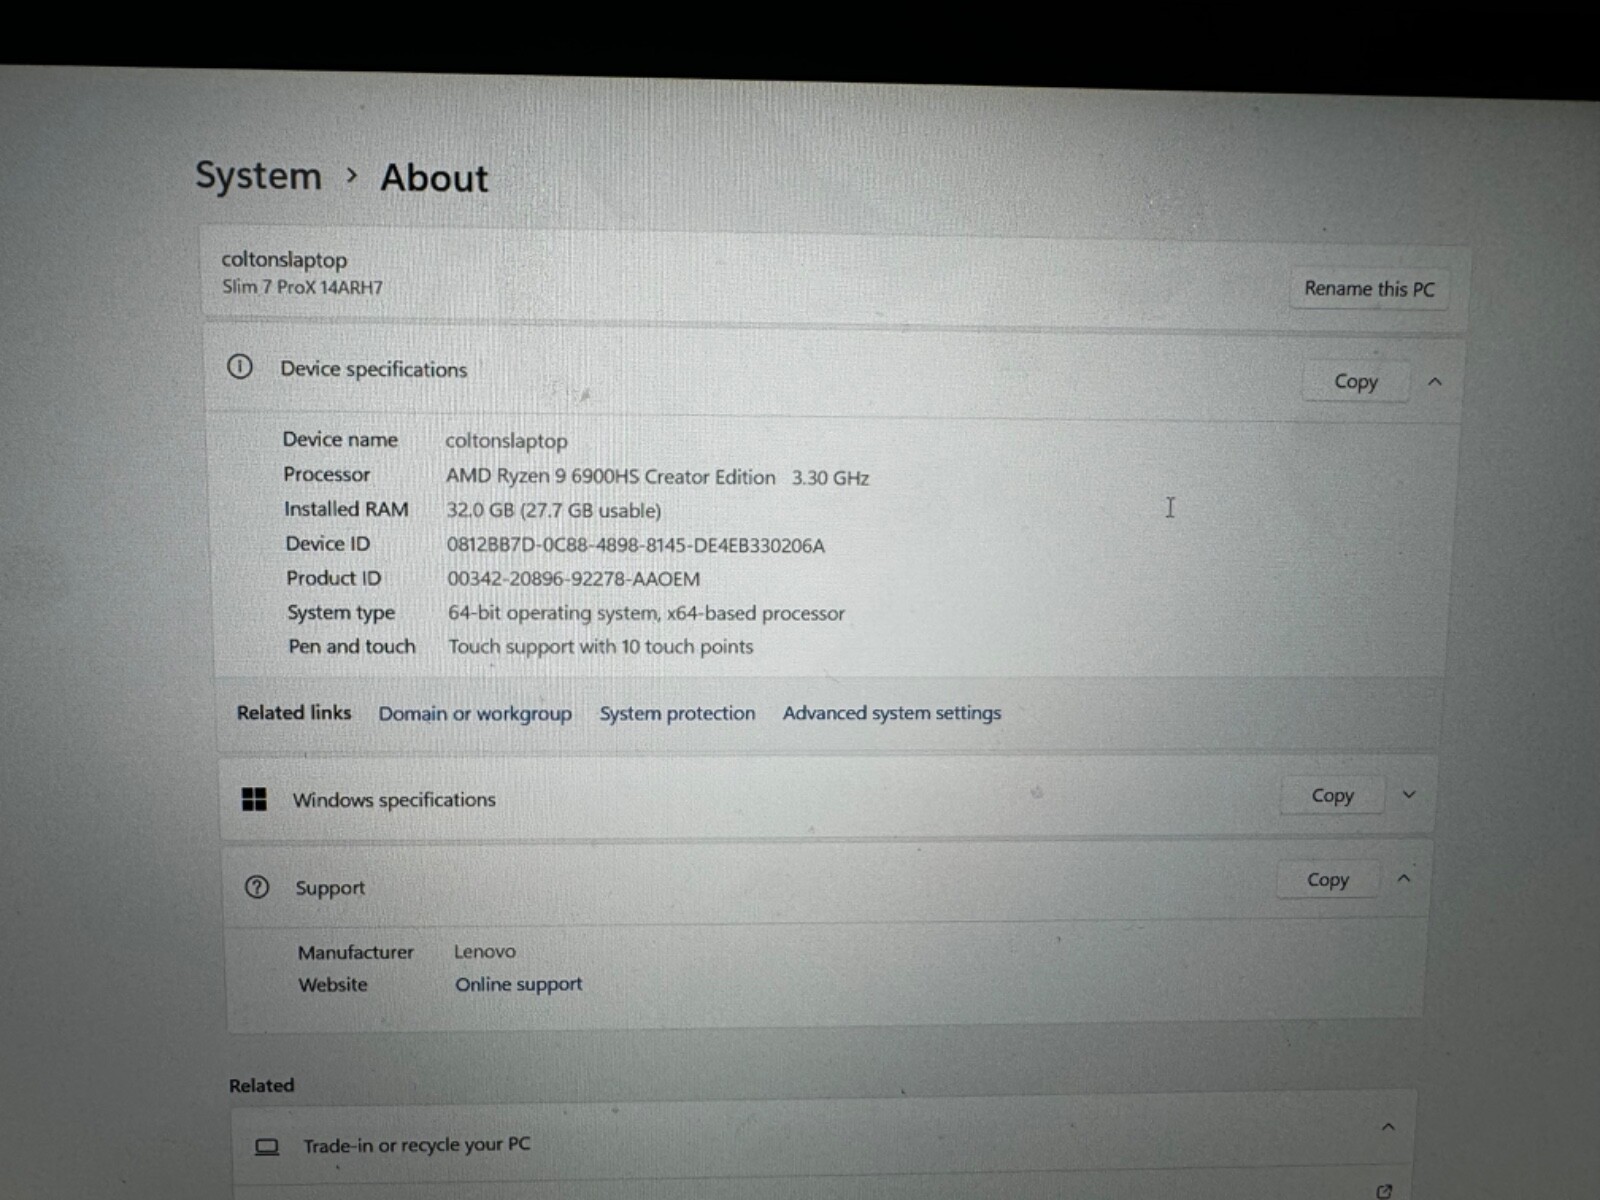Click the Trade-in laptop icon

pyautogui.click(x=267, y=1146)
